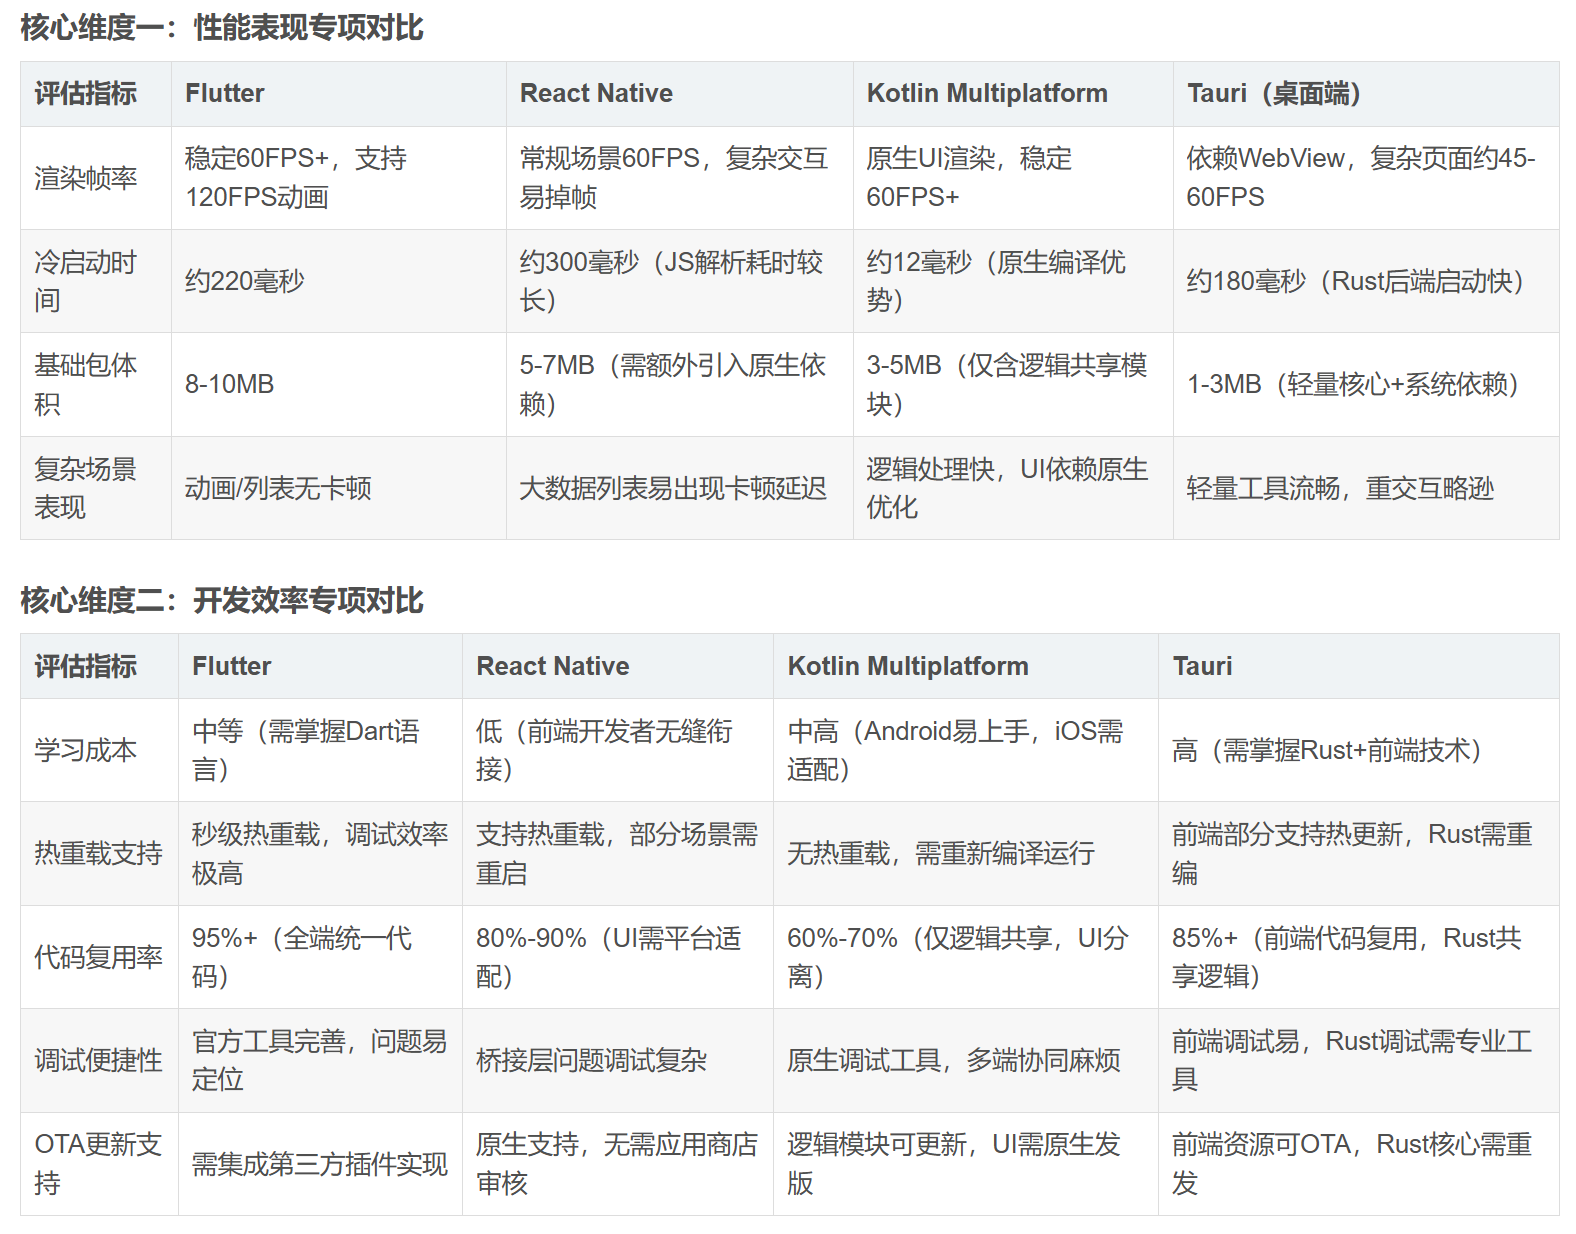Screen dimensions: 1576x1234
Task: Click cell 秒级热重载，调试效率极高
Action: (x=320, y=853)
